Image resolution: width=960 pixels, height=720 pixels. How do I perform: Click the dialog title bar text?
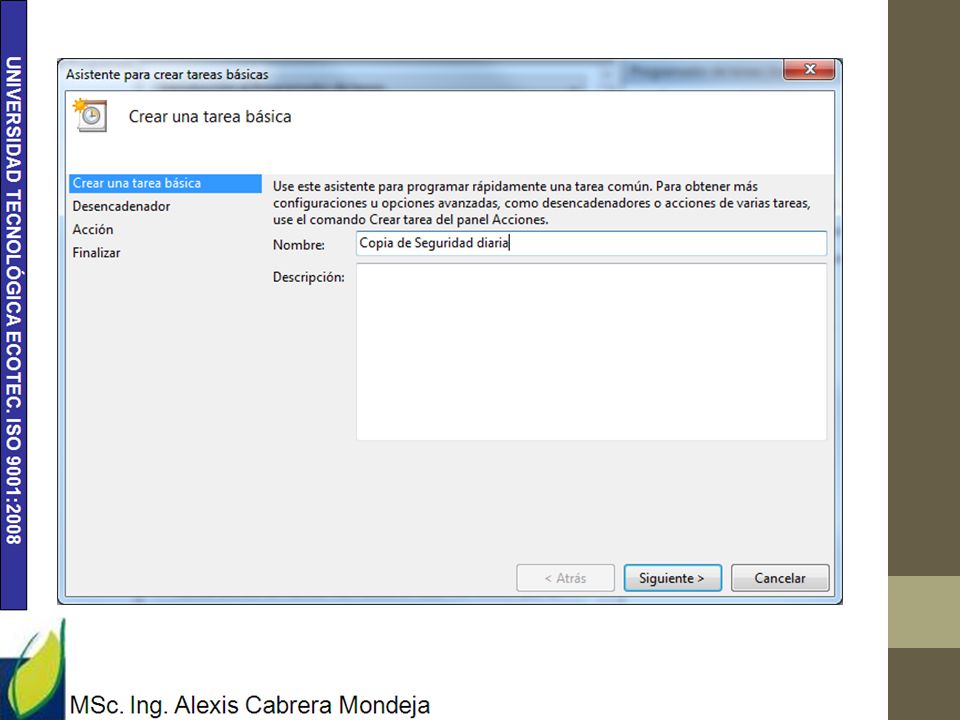point(167,75)
